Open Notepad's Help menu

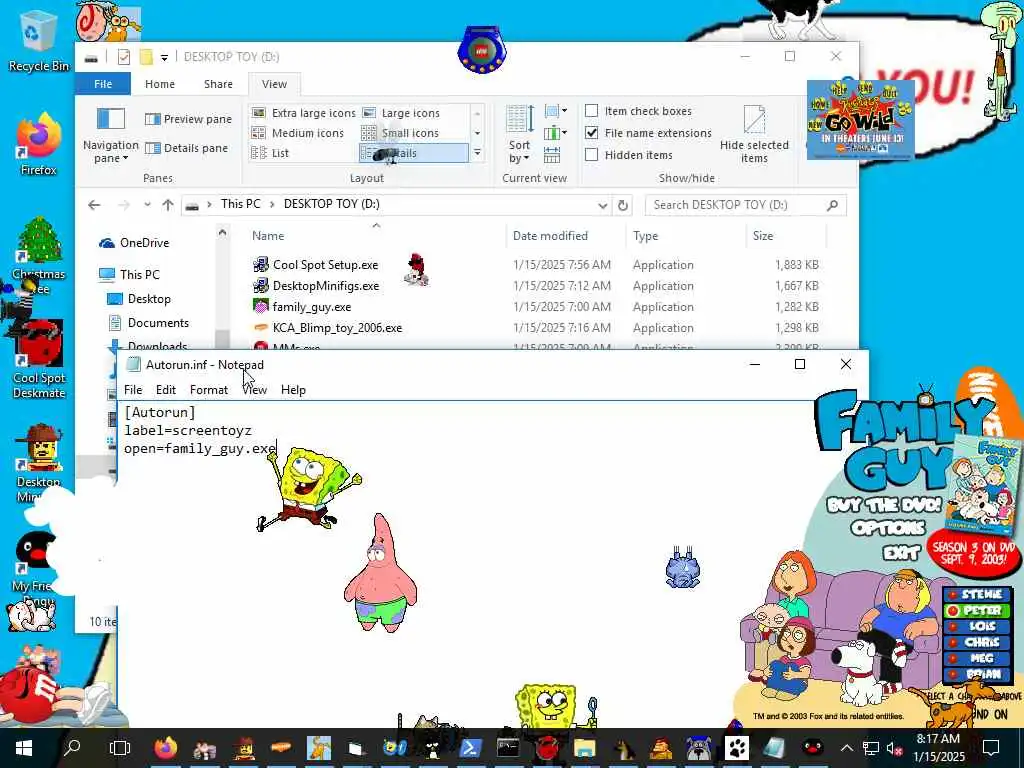(293, 390)
